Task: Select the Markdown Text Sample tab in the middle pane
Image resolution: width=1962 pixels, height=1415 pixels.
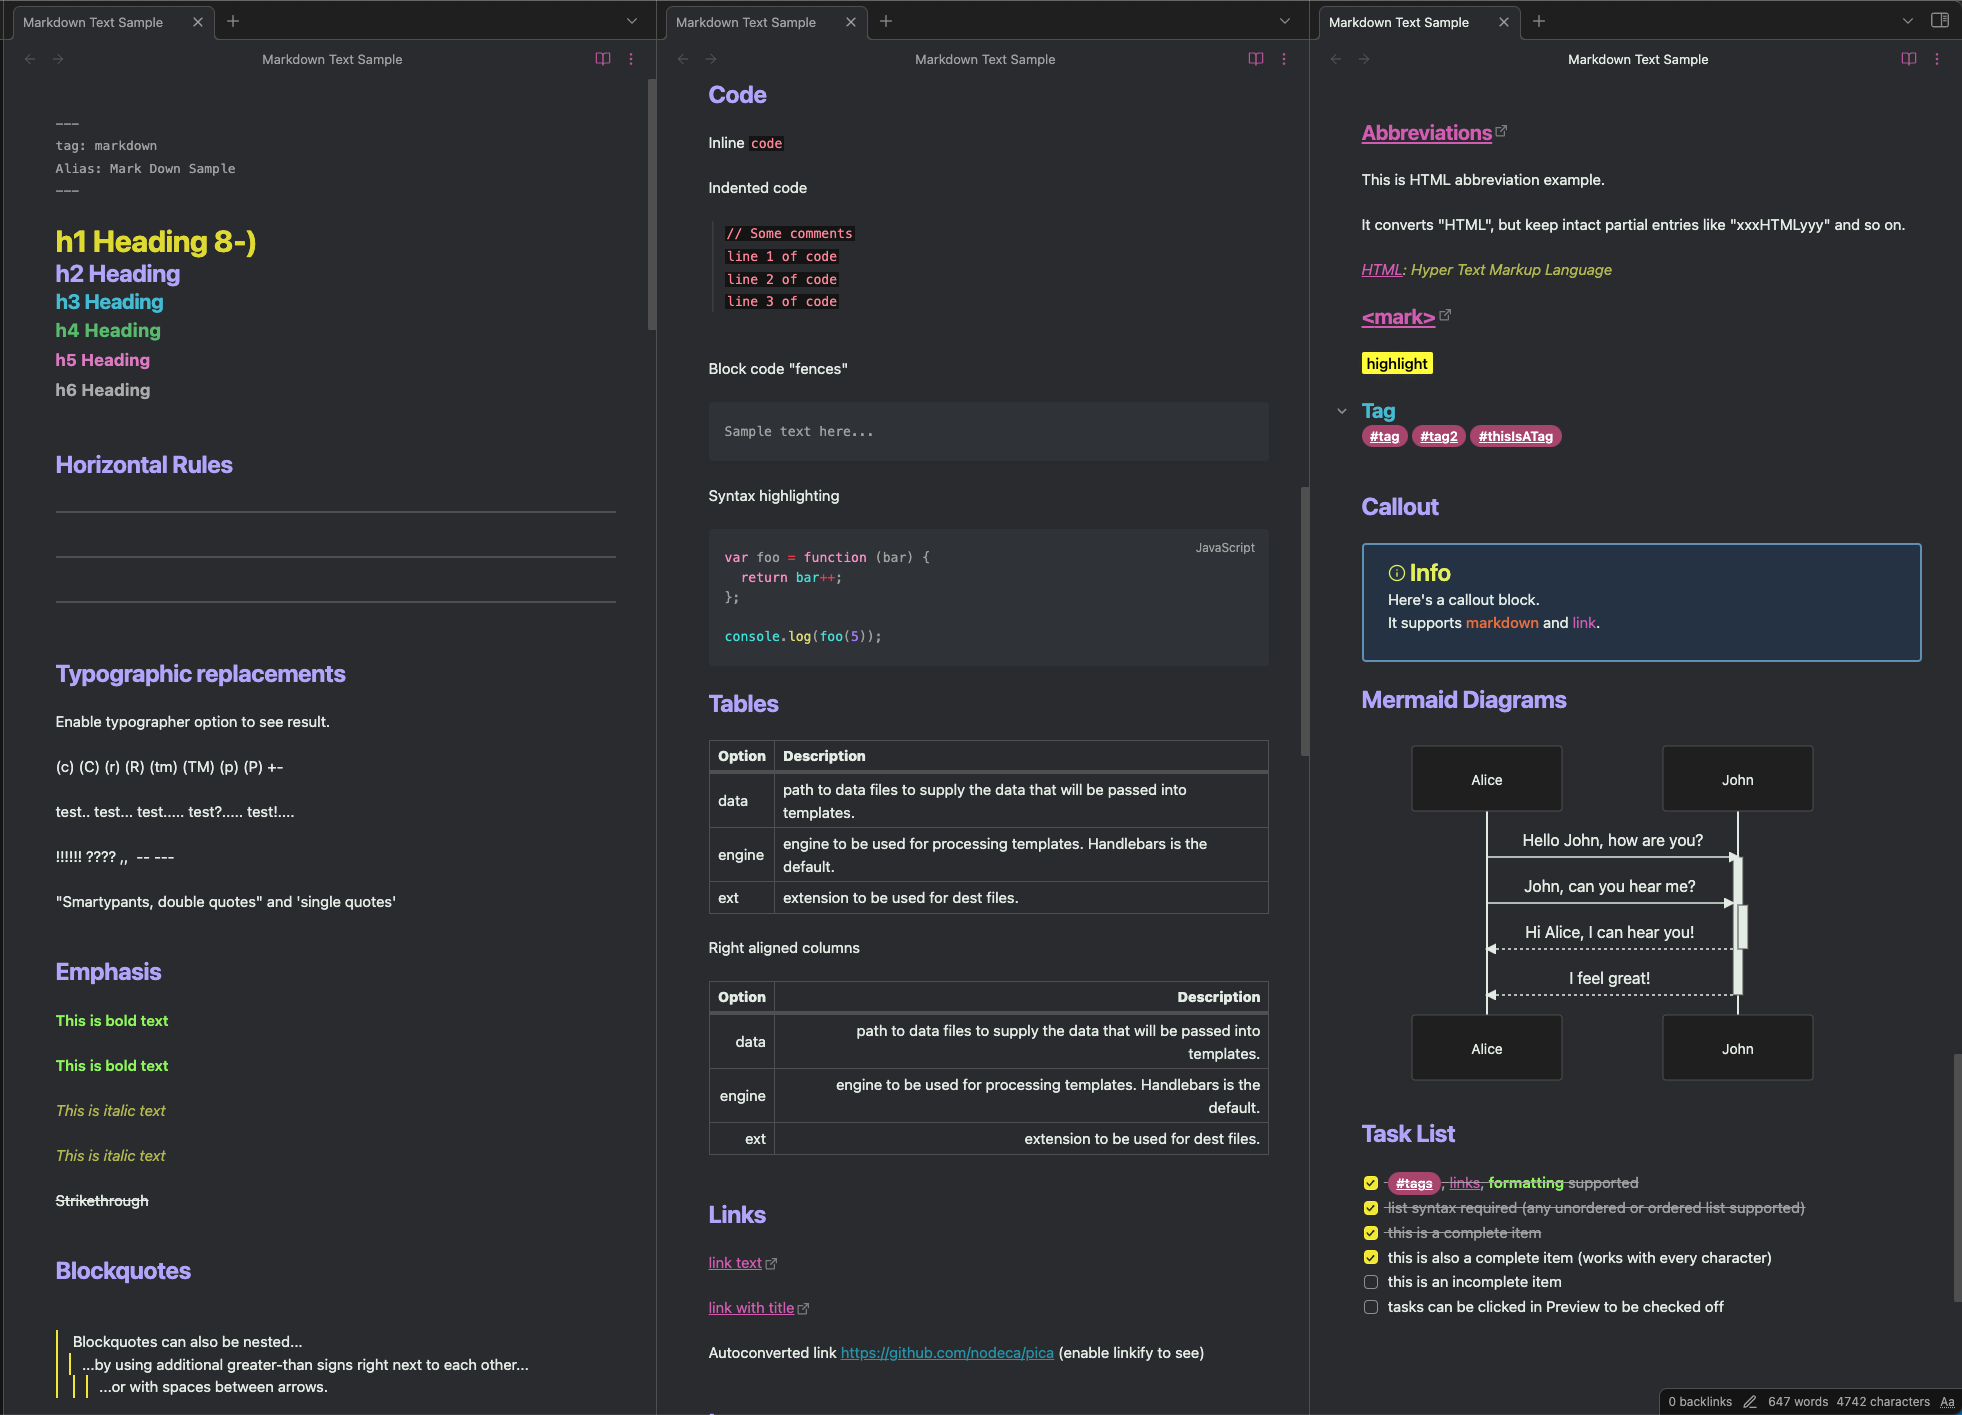Action: click(746, 21)
